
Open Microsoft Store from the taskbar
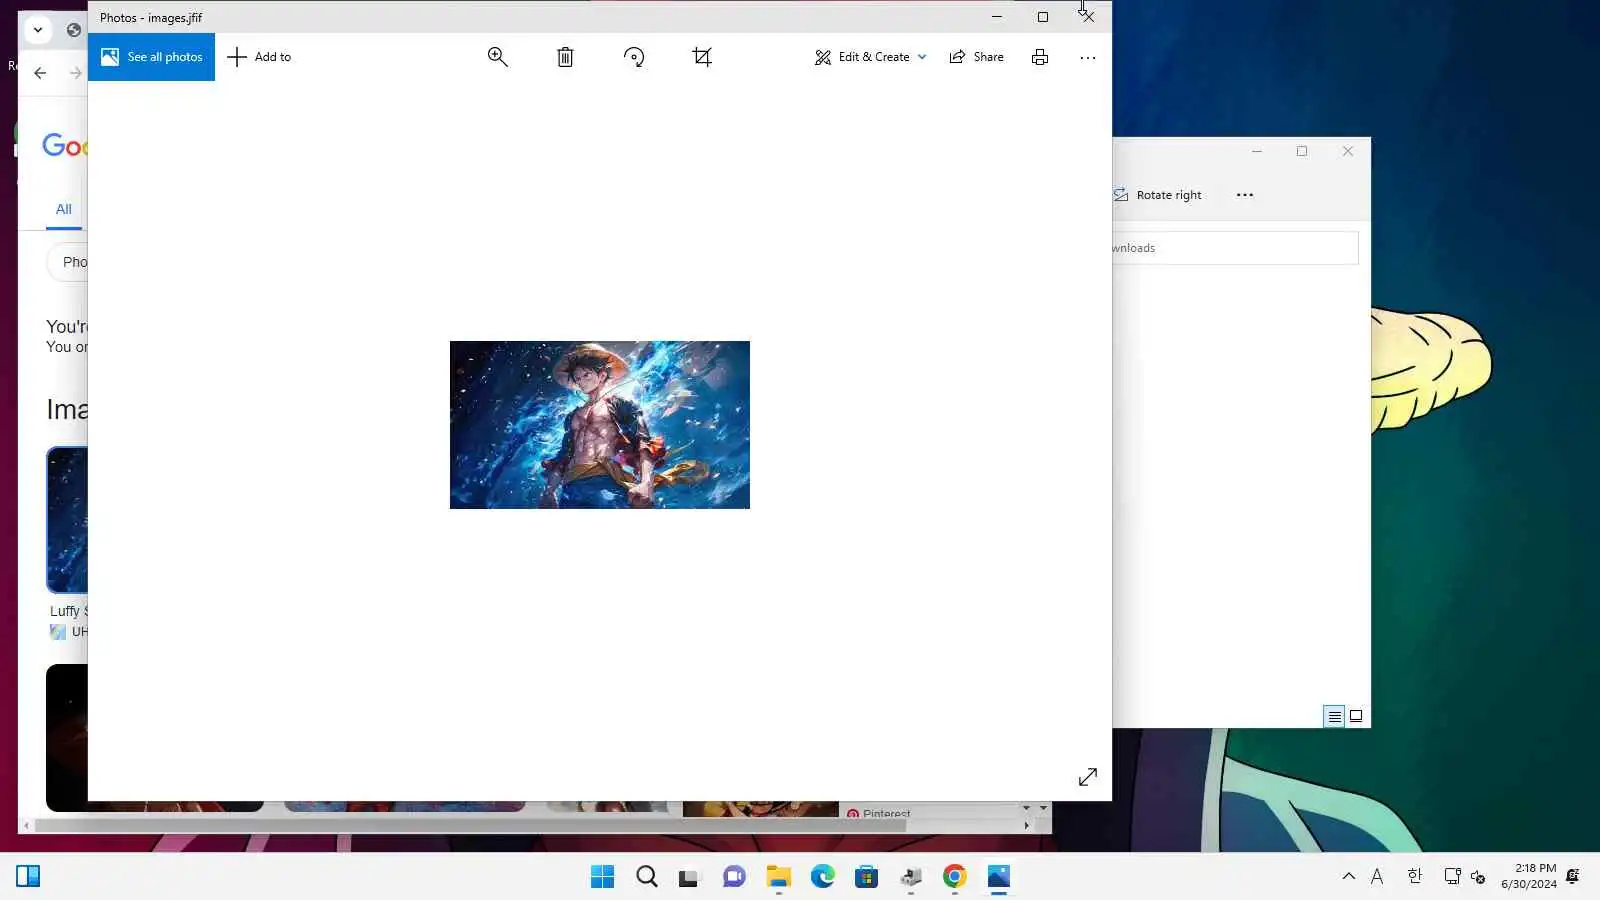pos(866,877)
